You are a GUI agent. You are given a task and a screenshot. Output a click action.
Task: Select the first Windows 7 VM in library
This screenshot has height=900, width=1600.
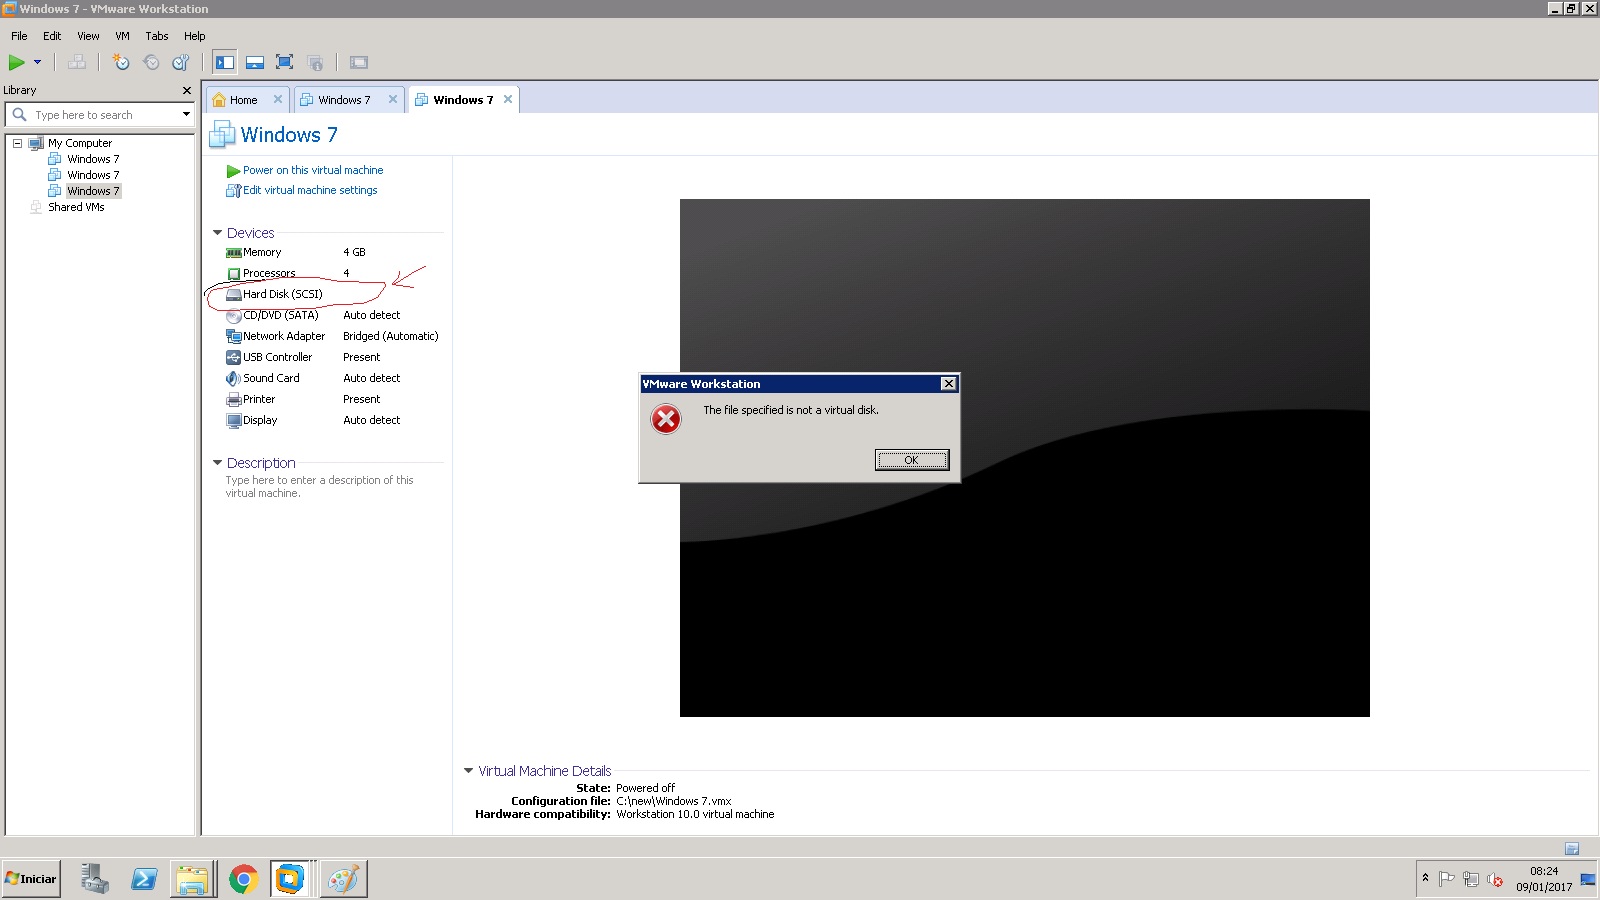(x=93, y=159)
